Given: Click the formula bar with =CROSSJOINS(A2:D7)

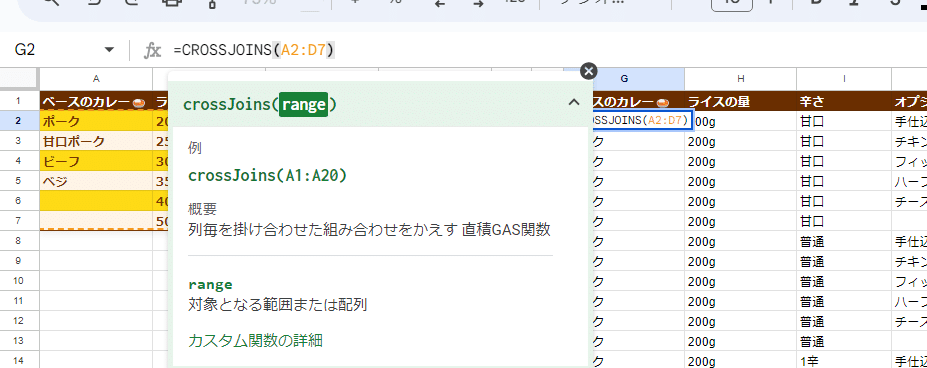Looking at the screenshot, I should [544, 50].
